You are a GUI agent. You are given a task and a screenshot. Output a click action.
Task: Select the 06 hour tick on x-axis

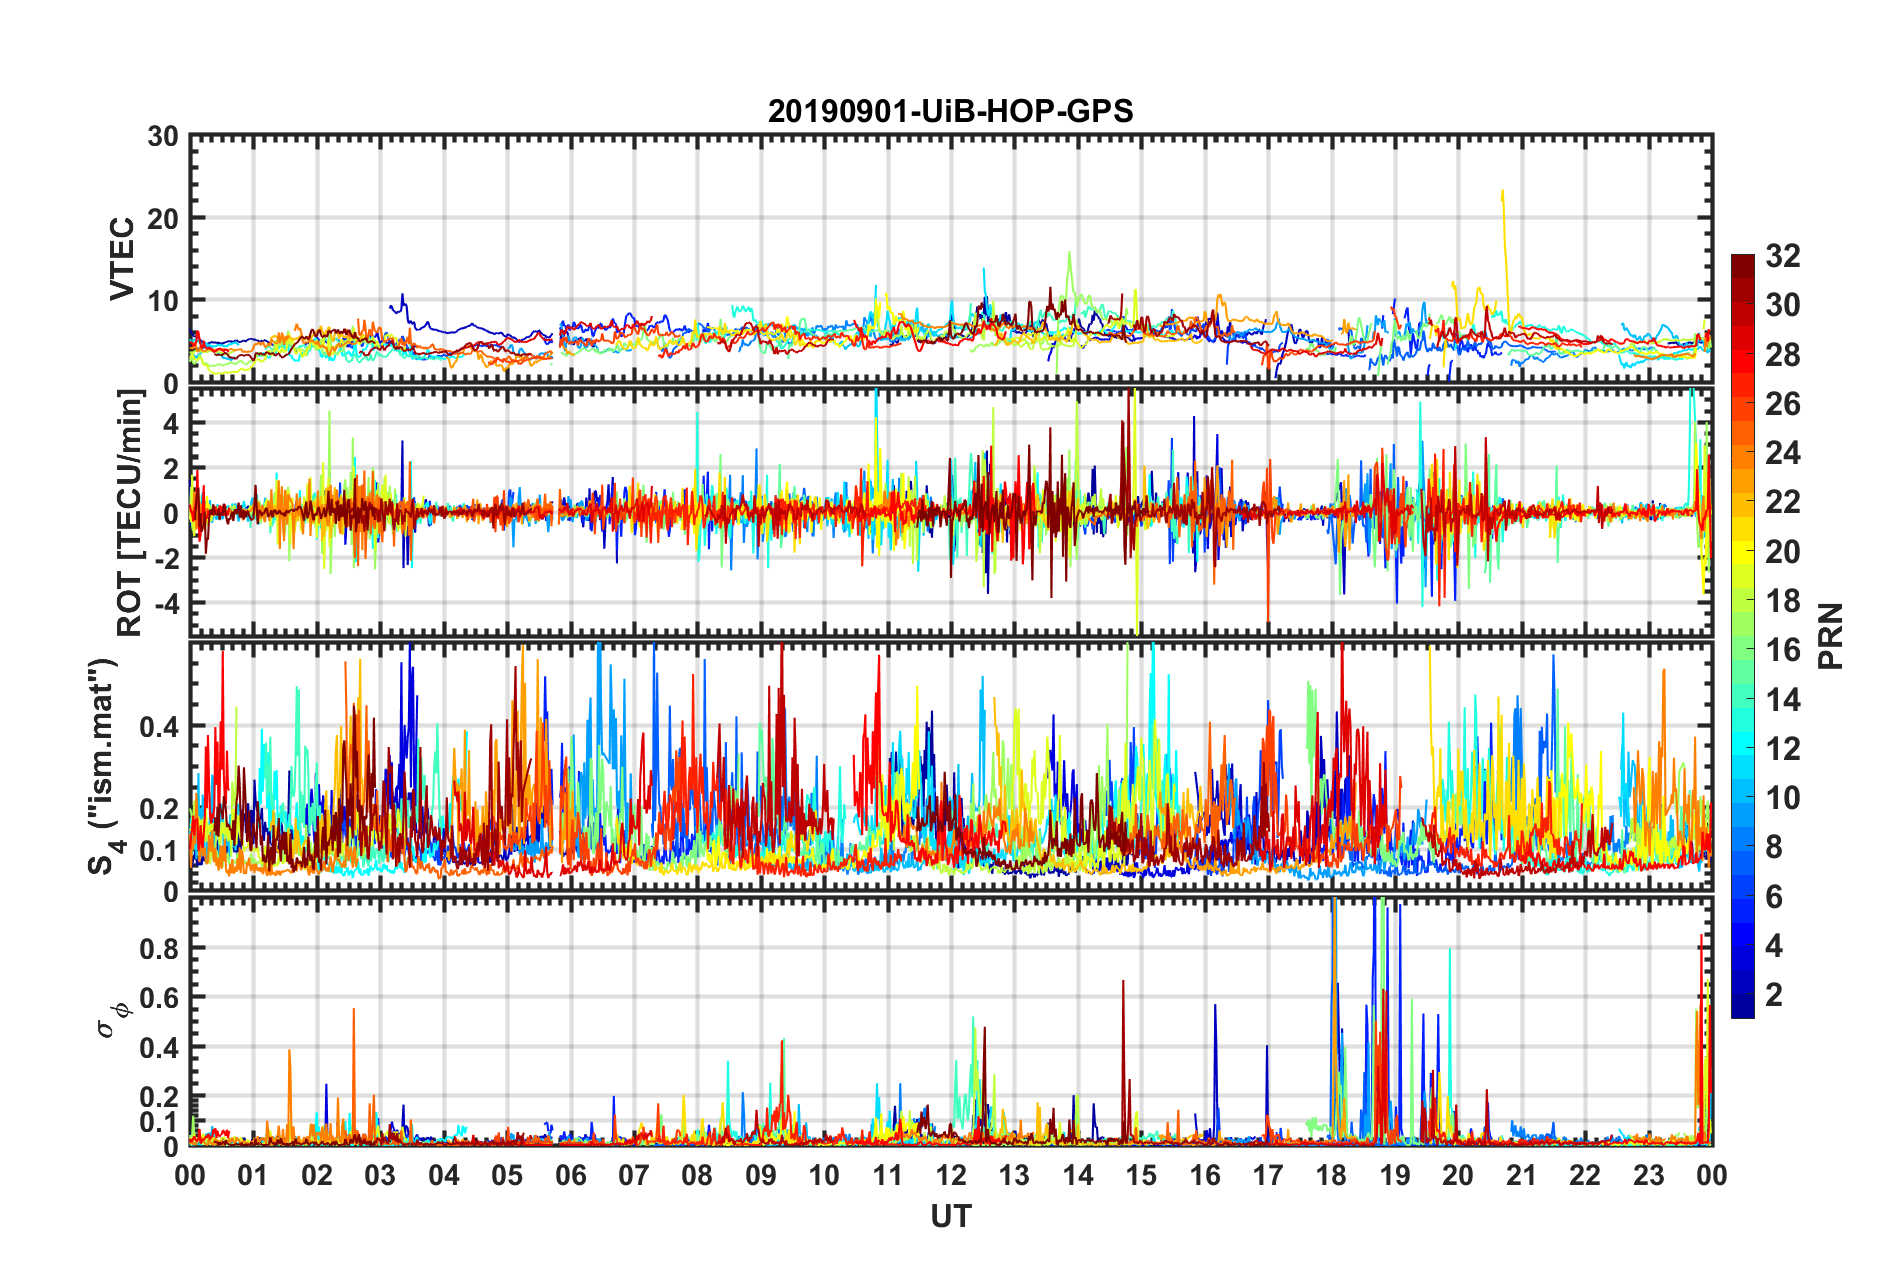(570, 1175)
